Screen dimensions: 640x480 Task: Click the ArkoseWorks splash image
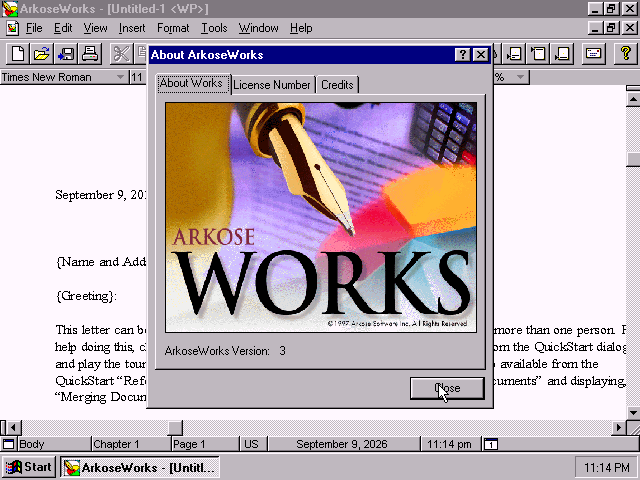[321, 217]
